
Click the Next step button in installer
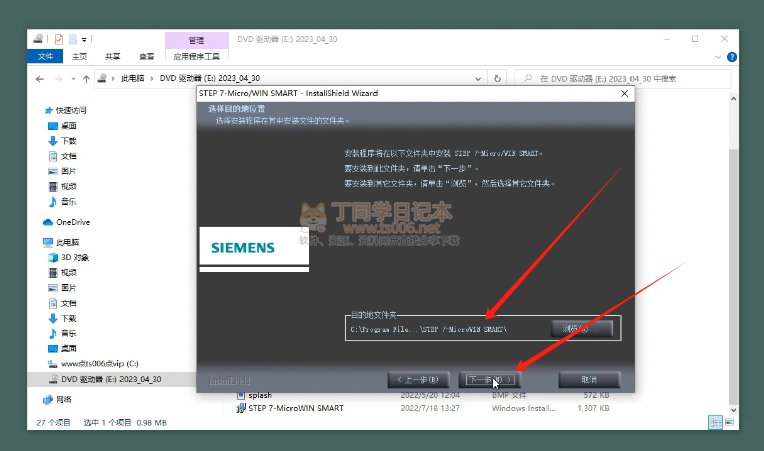click(x=490, y=379)
